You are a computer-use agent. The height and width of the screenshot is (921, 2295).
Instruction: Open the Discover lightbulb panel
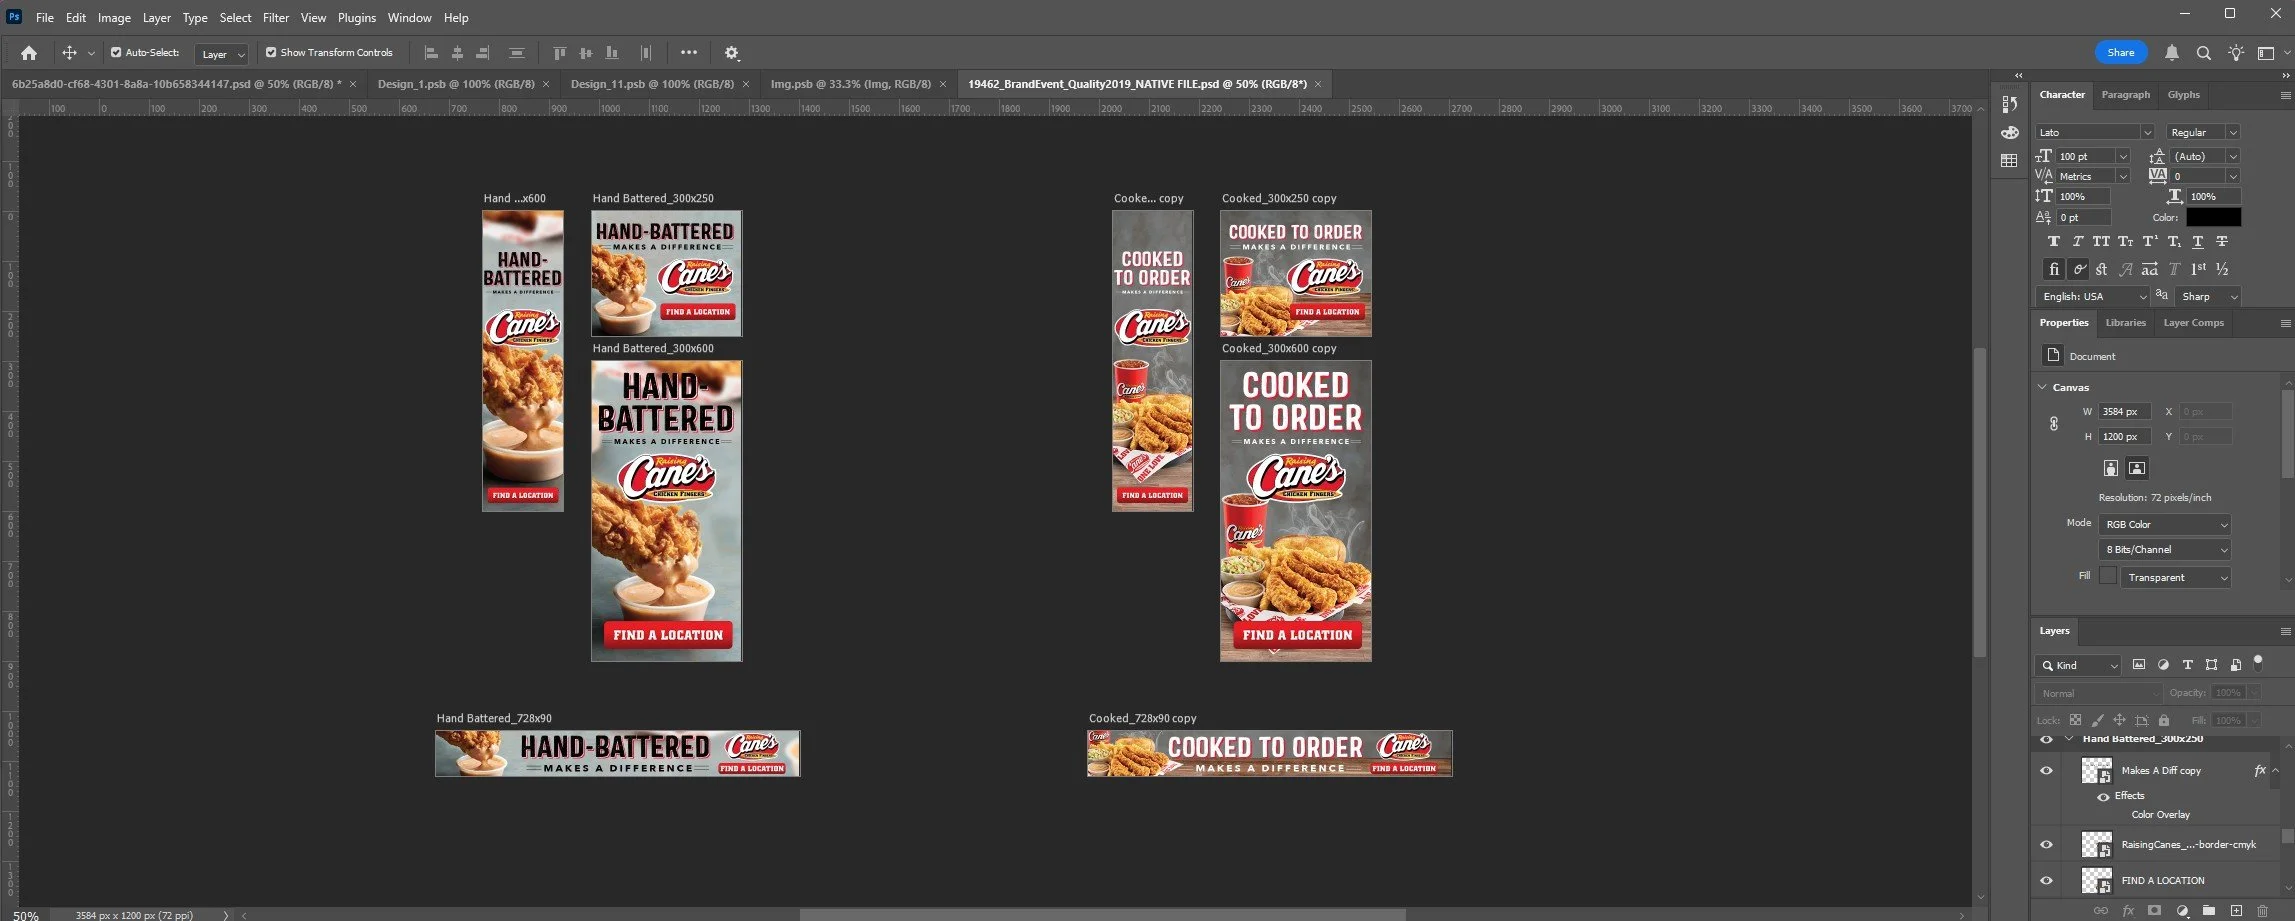click(x=2236, y=53)
